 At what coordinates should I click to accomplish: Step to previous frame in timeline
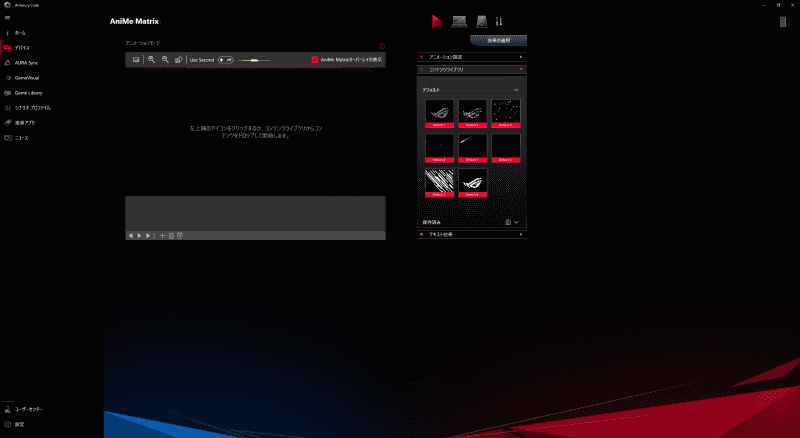pos(131,236)
